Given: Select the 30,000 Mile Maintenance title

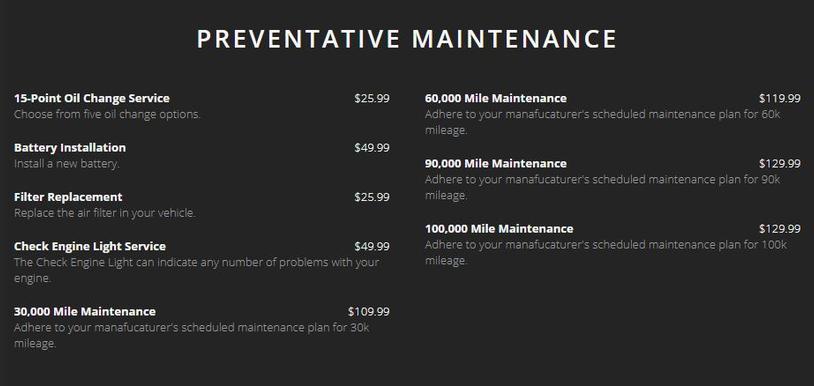Looking at the screenshot, I should pyautogui.click(x=85, y=311).
